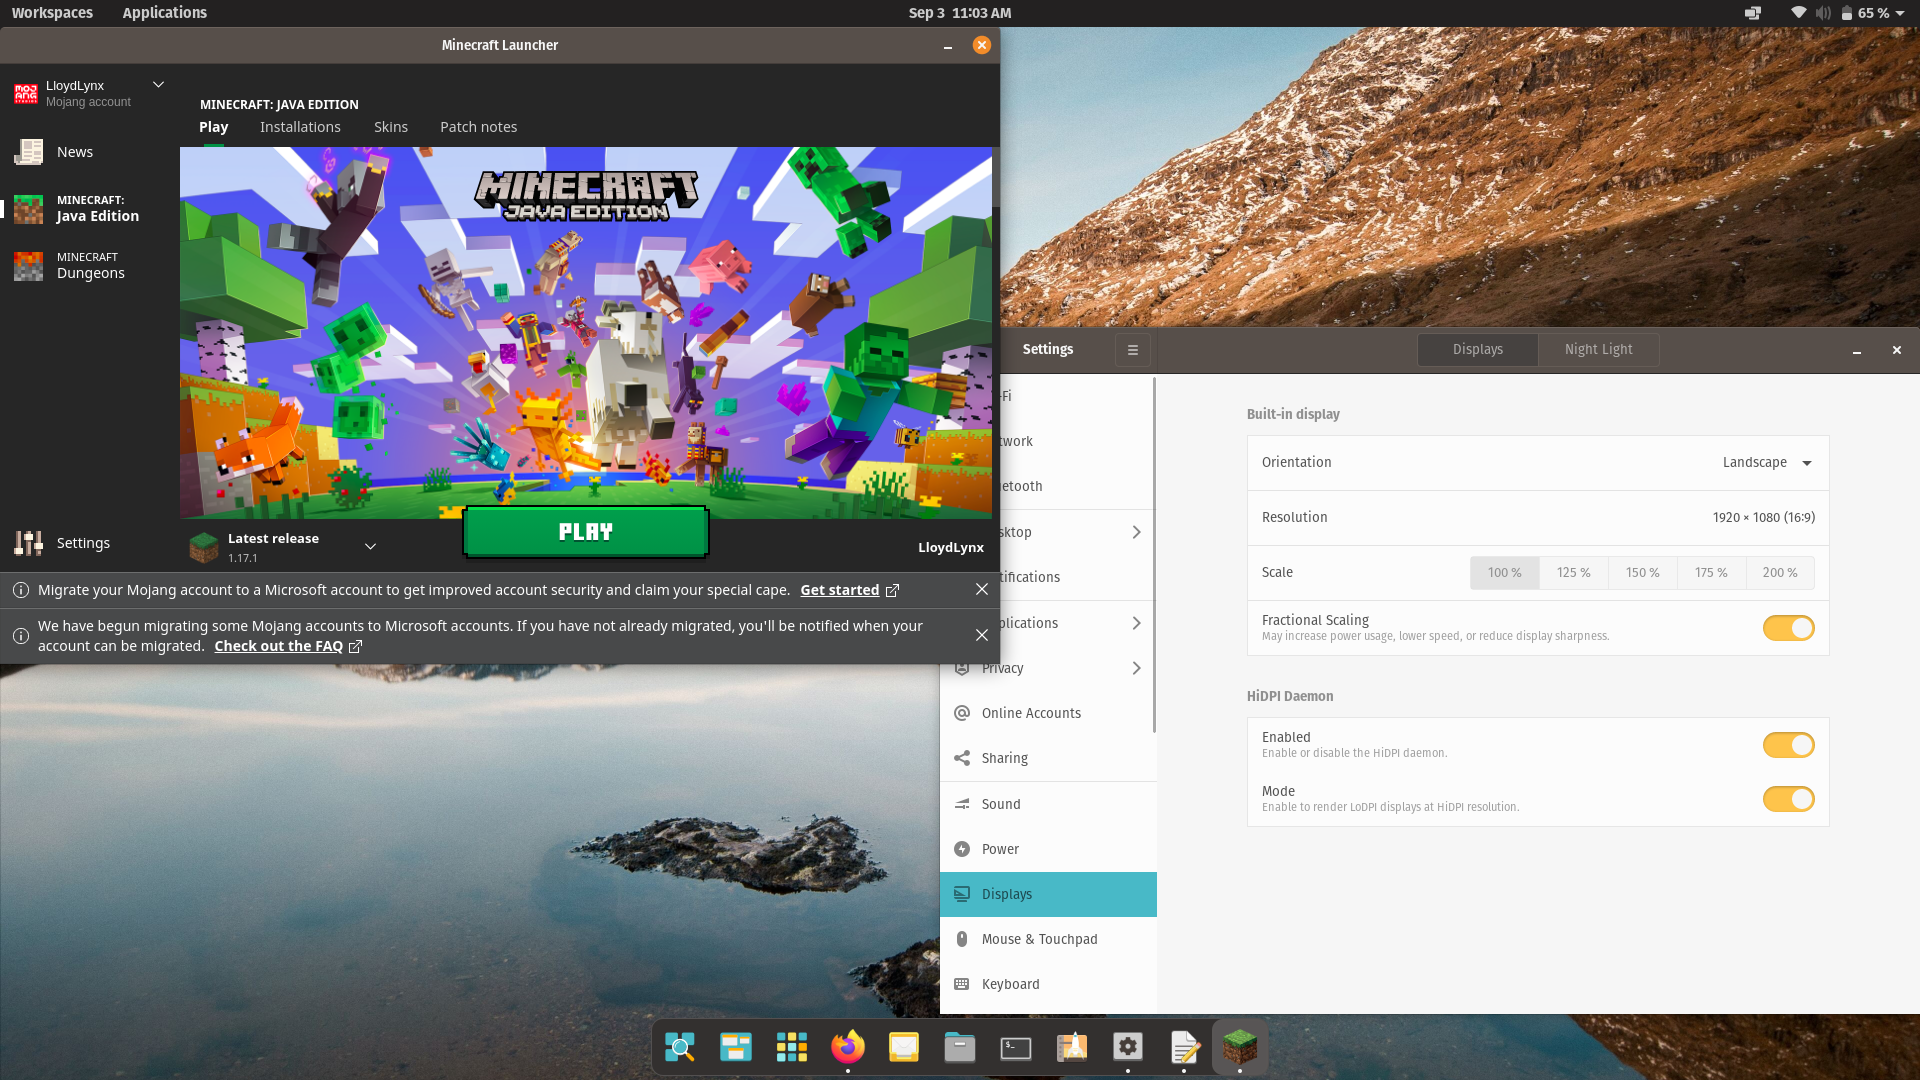Open the Files manager dock icon
Image resolution: width=1920 pixels, height=1080 pixels.
959,1047
